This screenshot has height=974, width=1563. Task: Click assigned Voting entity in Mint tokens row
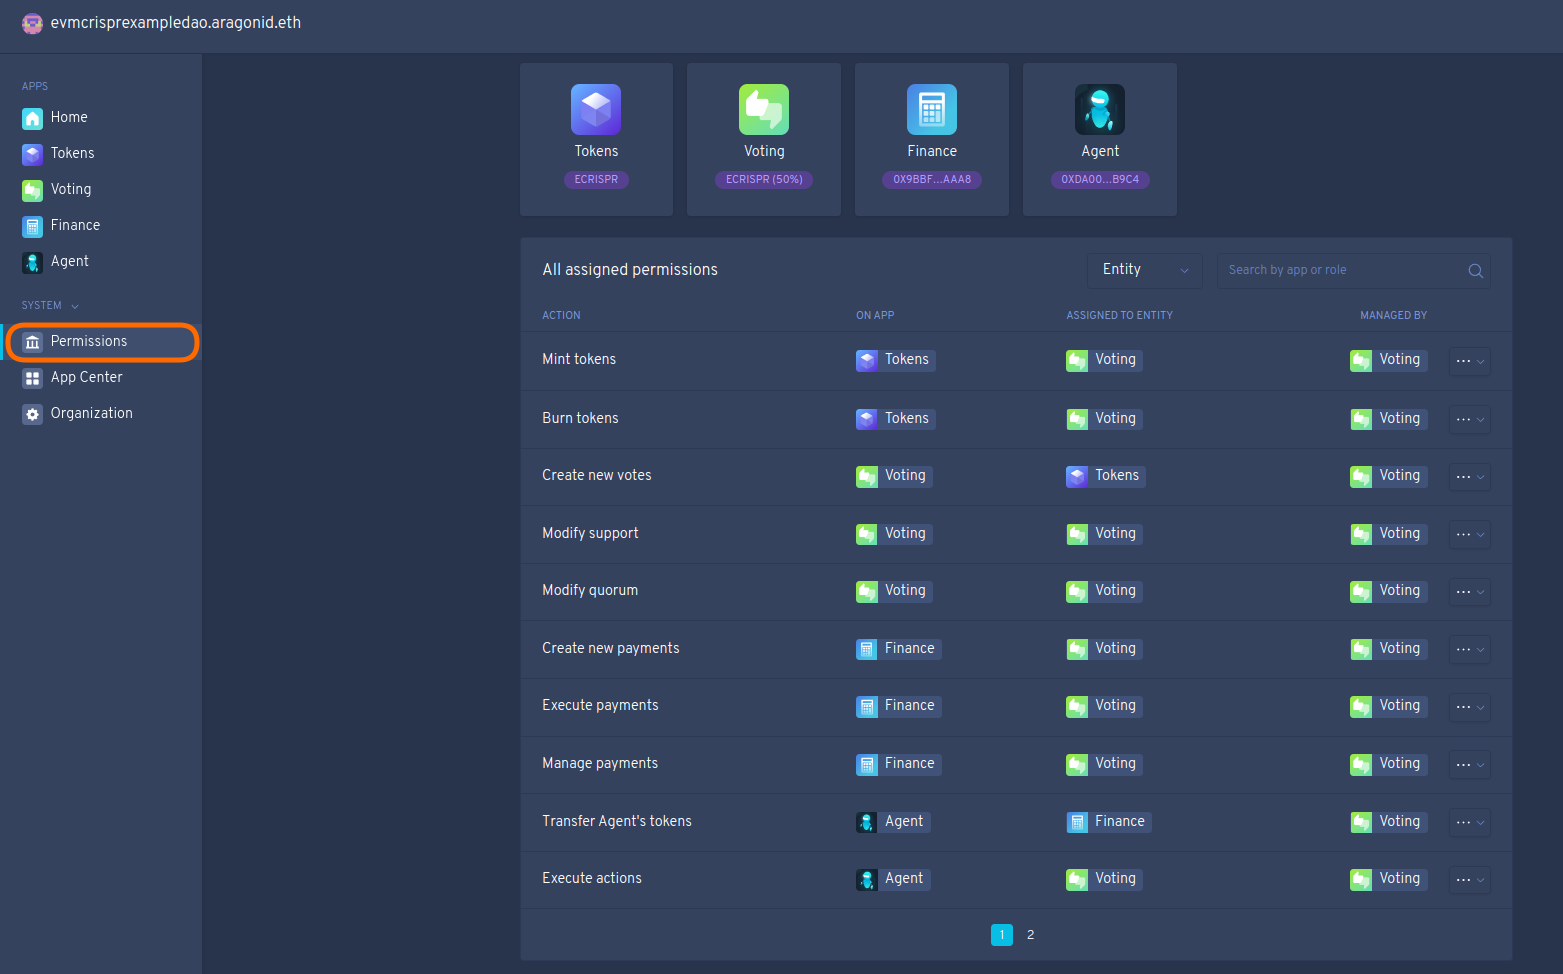(x=1104, y=360)
